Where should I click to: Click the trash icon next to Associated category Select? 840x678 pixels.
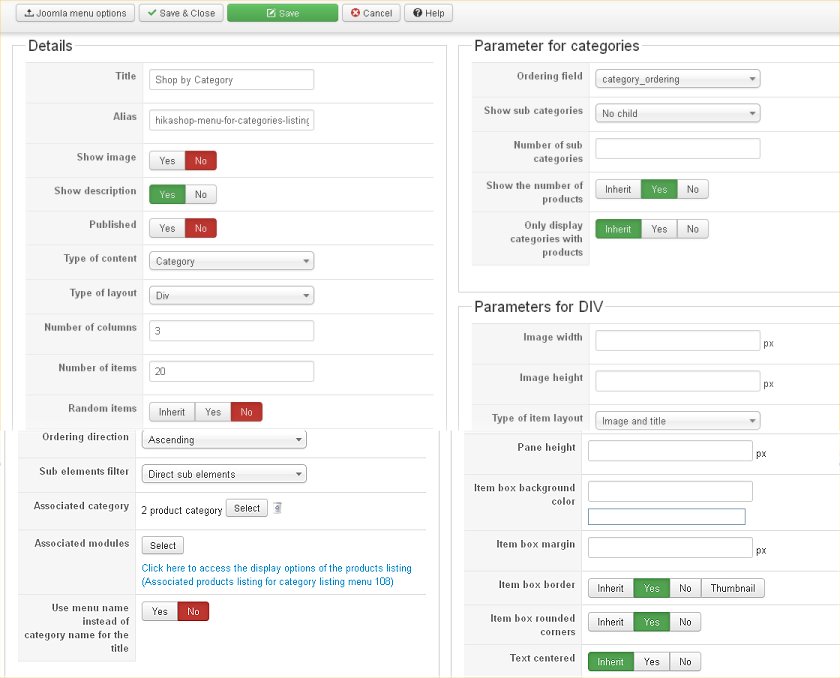pos(278,508)
